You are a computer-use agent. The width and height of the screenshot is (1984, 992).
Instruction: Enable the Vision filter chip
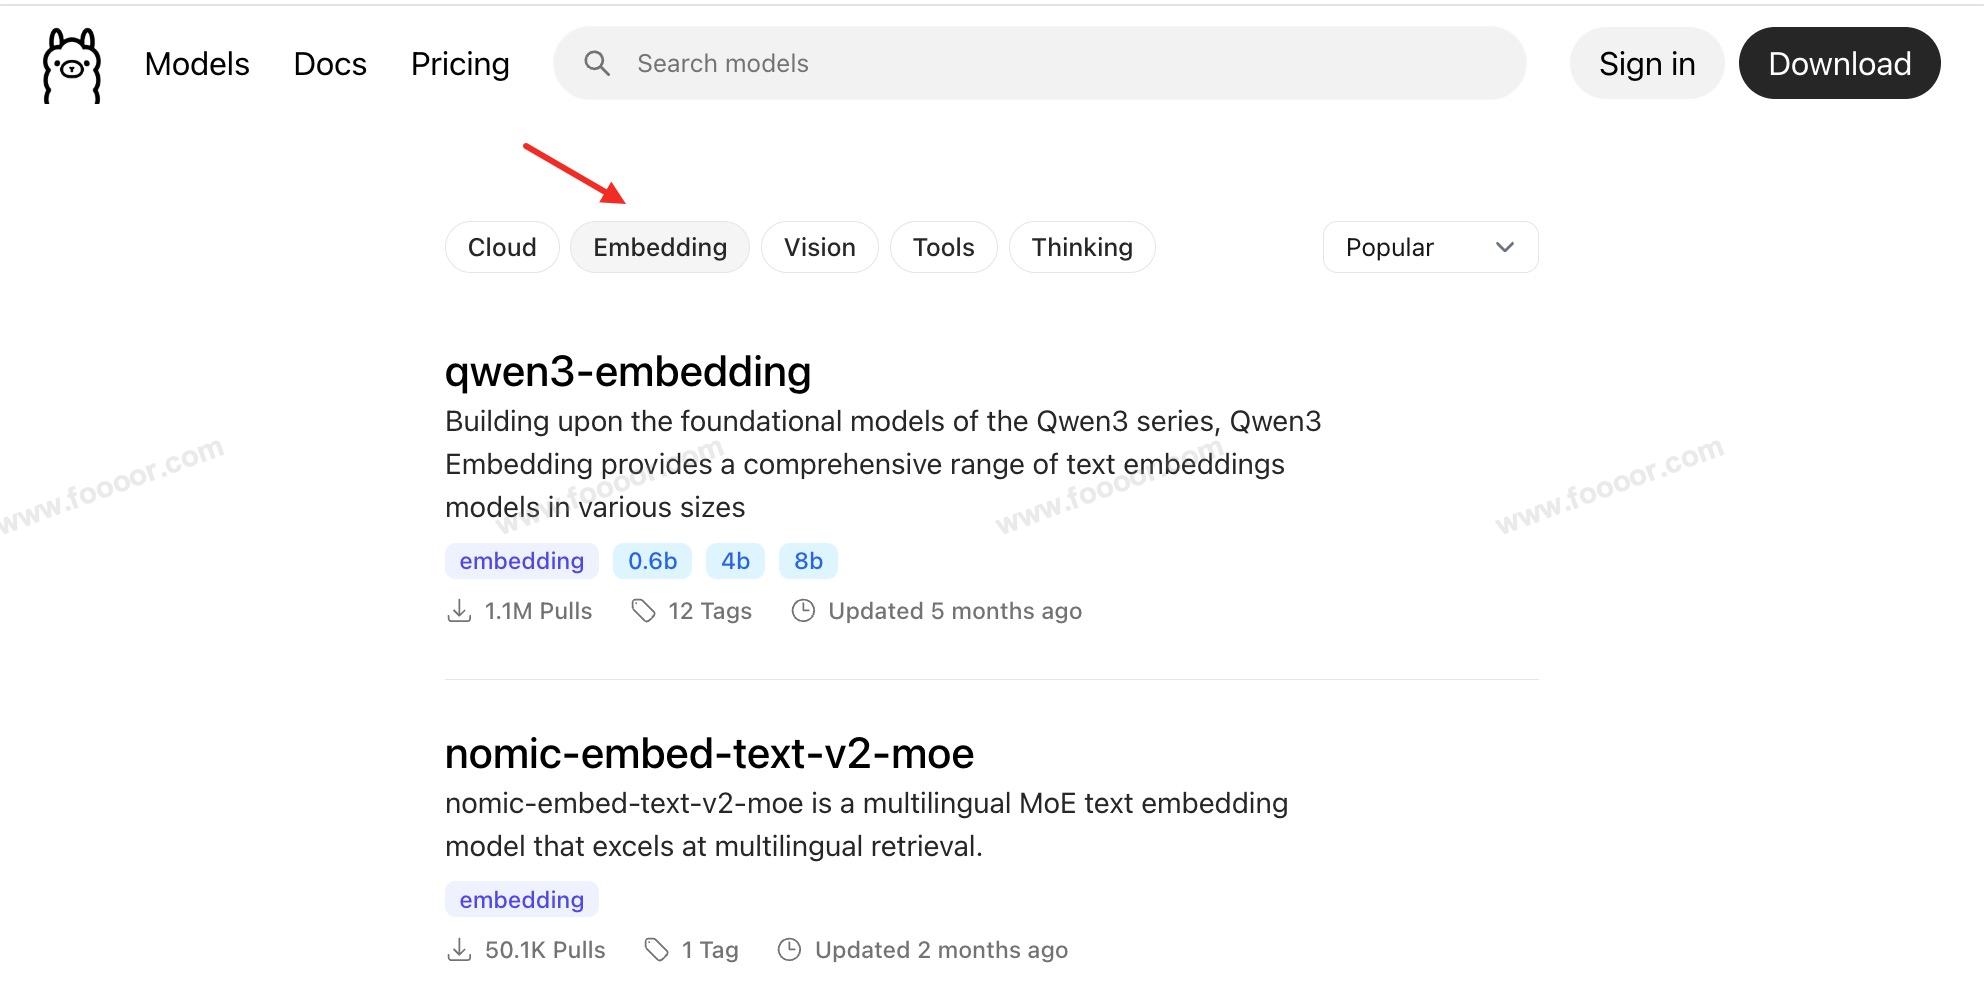(820, 247)
